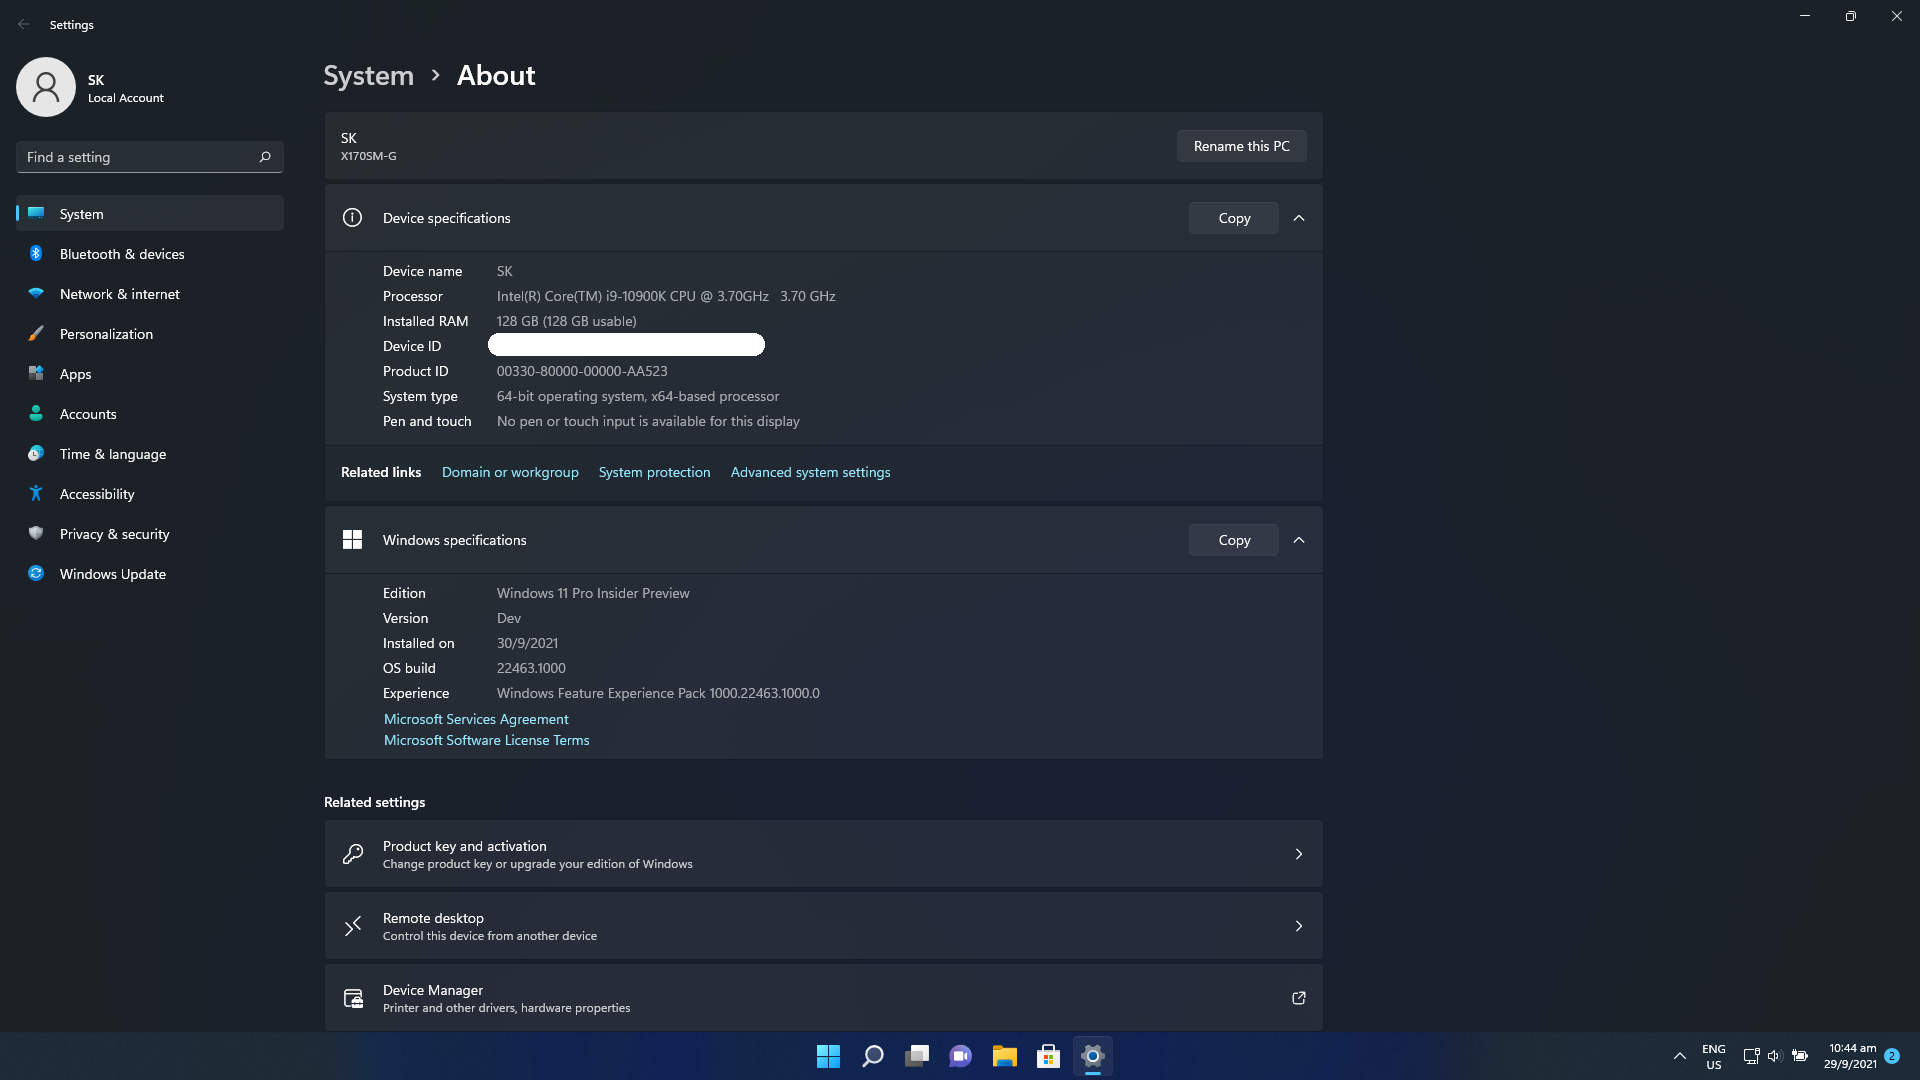Viewport: 1920px width, 1080px height.
Task: Show hidden system tray icons
Action: (1680, 1056)
